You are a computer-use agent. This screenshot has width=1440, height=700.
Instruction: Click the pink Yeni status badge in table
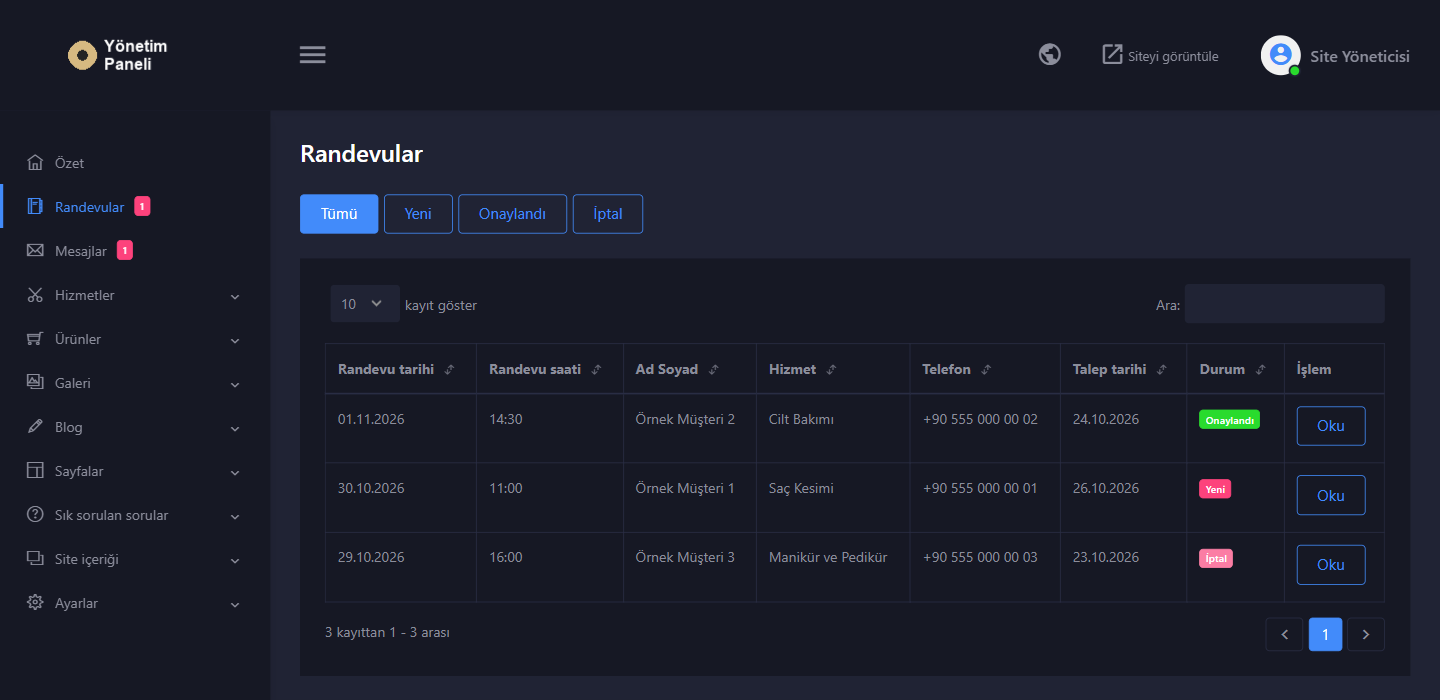[x=1215, y=490]
